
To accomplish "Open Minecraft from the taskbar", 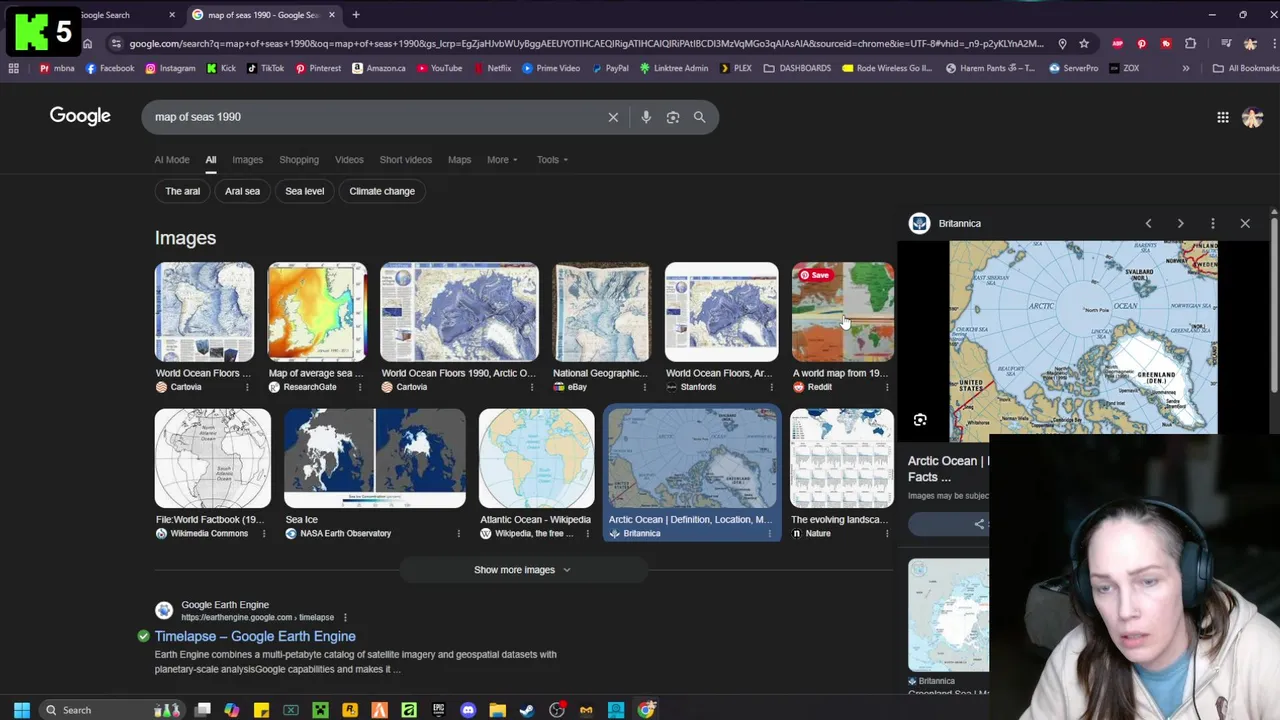I will pos(320,710).
